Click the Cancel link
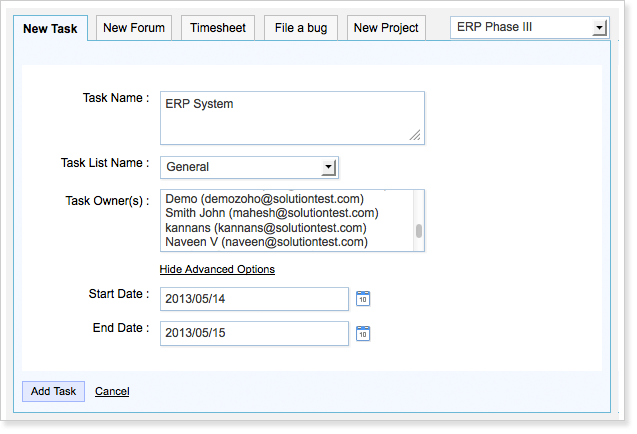 [x=112, y=391]
